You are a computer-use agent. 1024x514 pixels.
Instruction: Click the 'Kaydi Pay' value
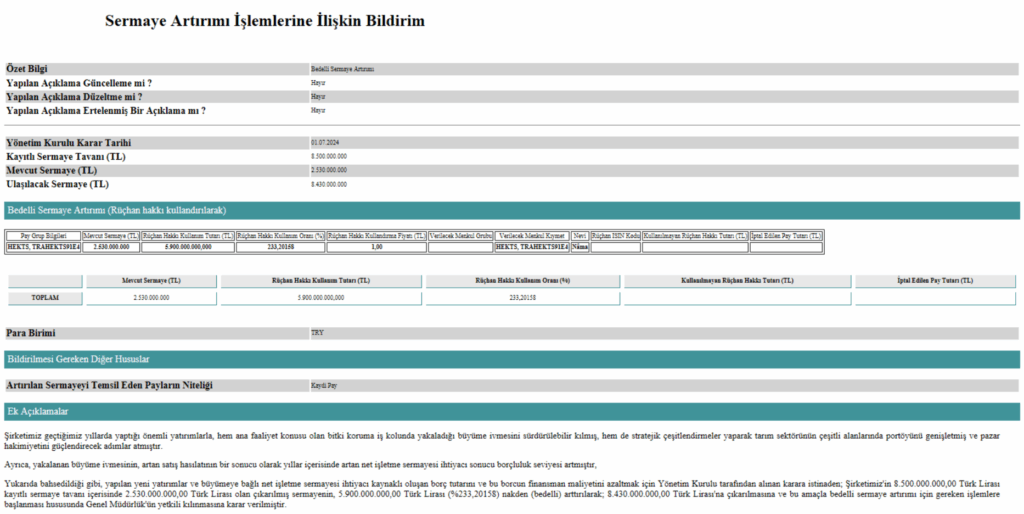point(324,385)
